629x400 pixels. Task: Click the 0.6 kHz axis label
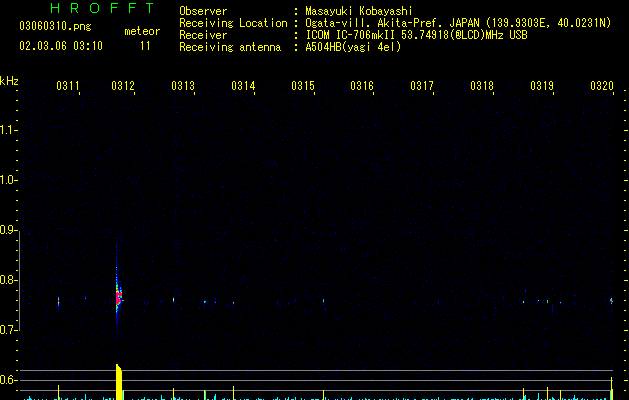8,380
